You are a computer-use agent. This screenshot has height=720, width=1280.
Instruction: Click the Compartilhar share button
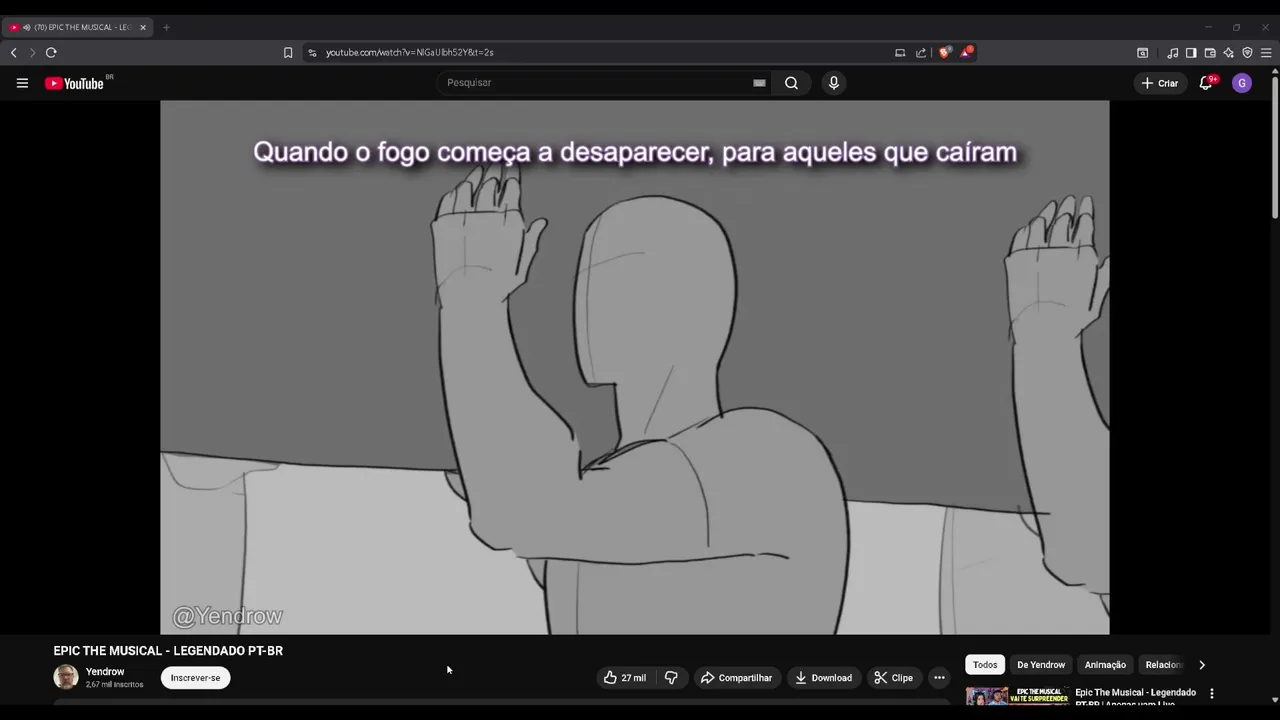736,678
